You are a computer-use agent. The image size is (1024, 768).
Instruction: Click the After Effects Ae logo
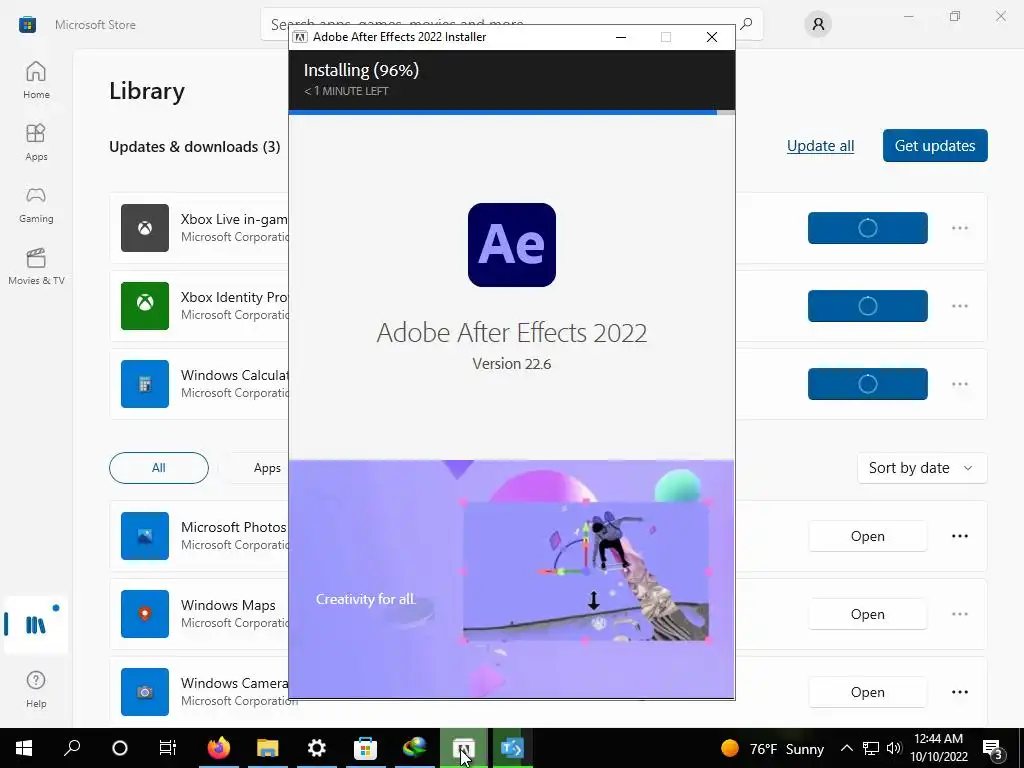[512, 245]
